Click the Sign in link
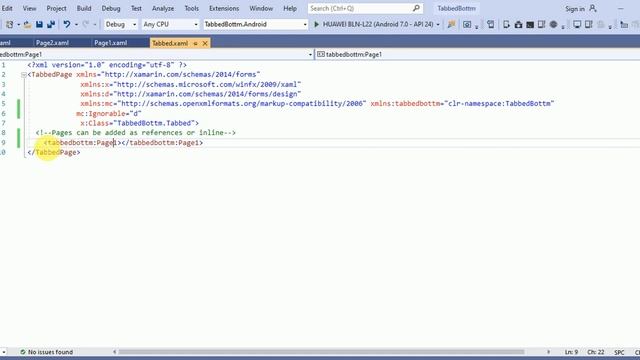 (574, 9)
